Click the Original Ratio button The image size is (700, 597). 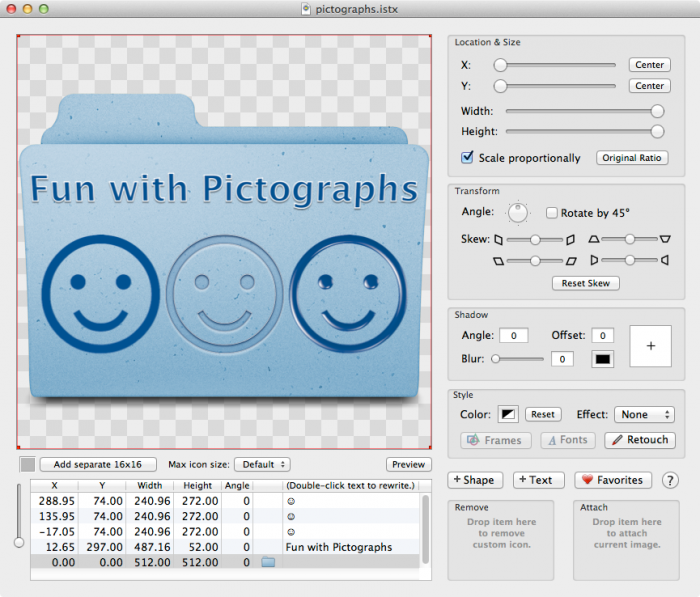click(x=632, y=158)
